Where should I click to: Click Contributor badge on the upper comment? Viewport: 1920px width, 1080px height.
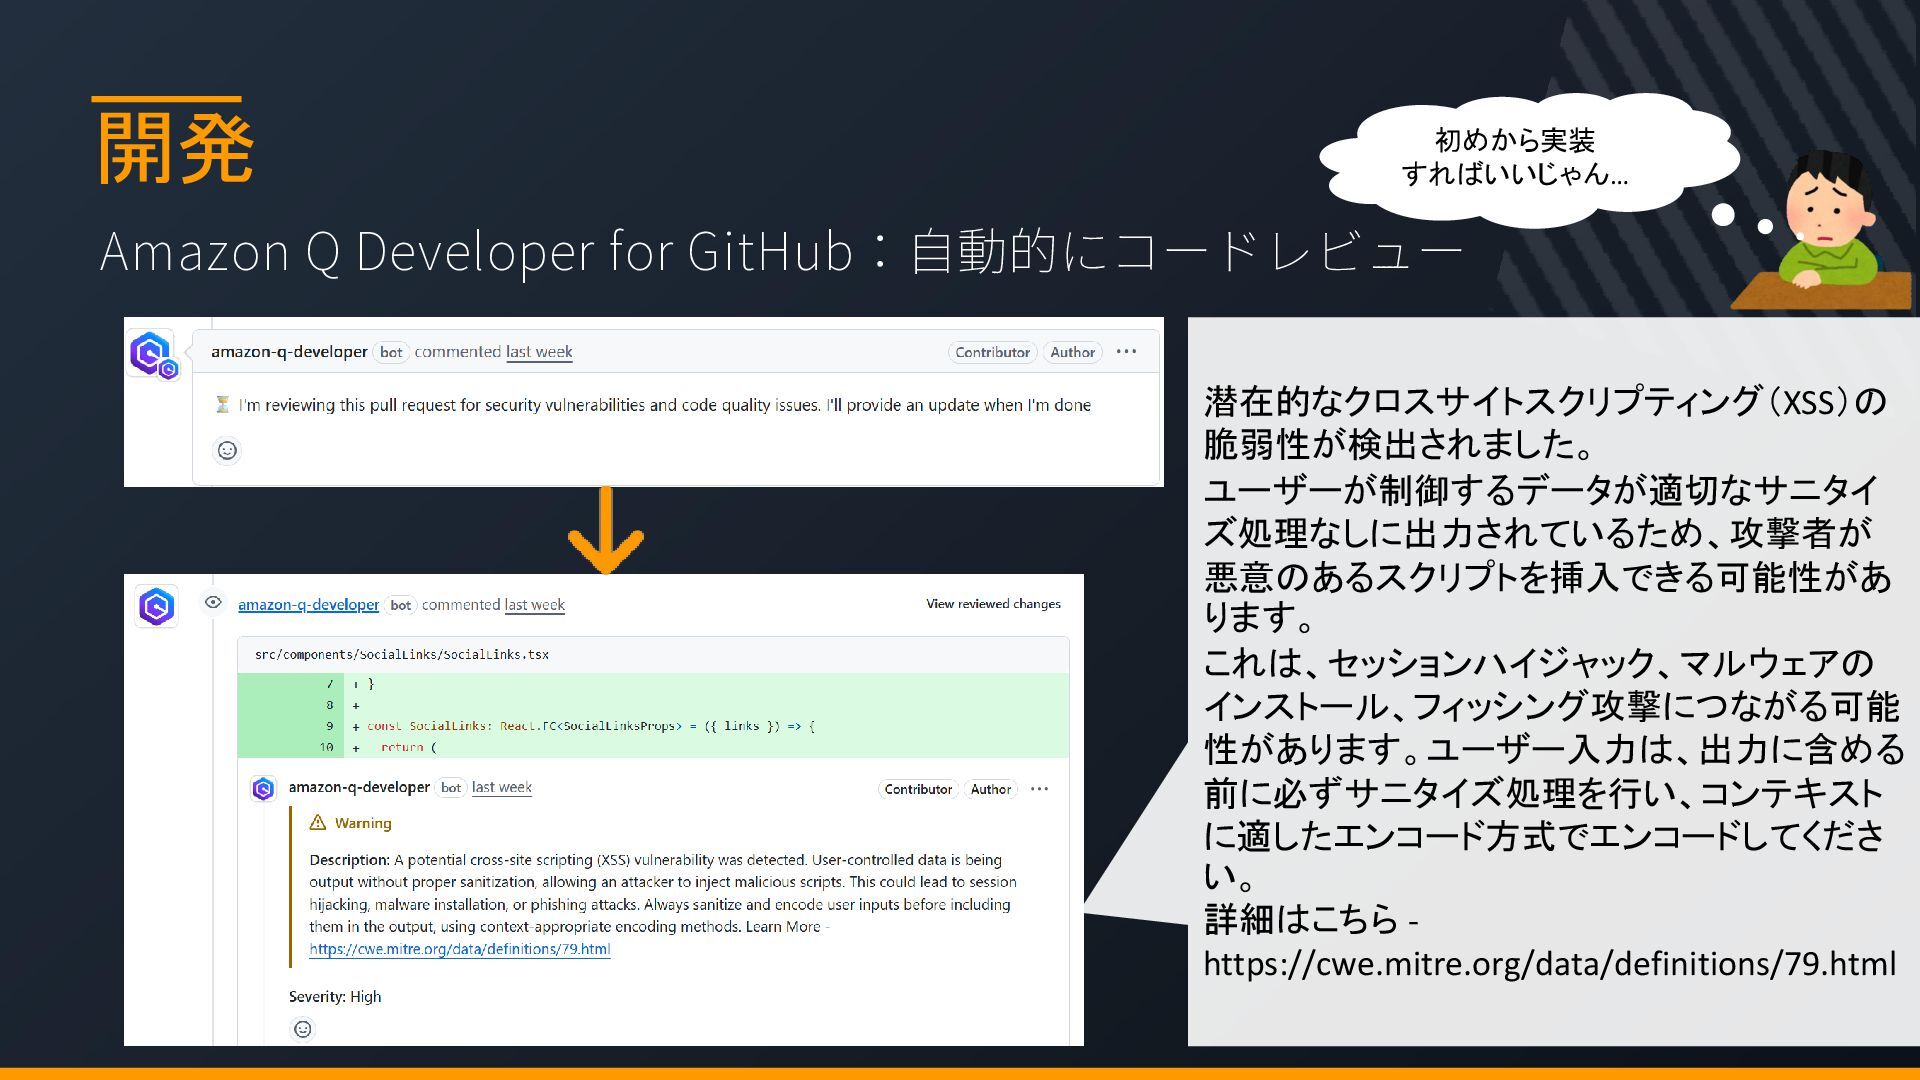point(992,352)
